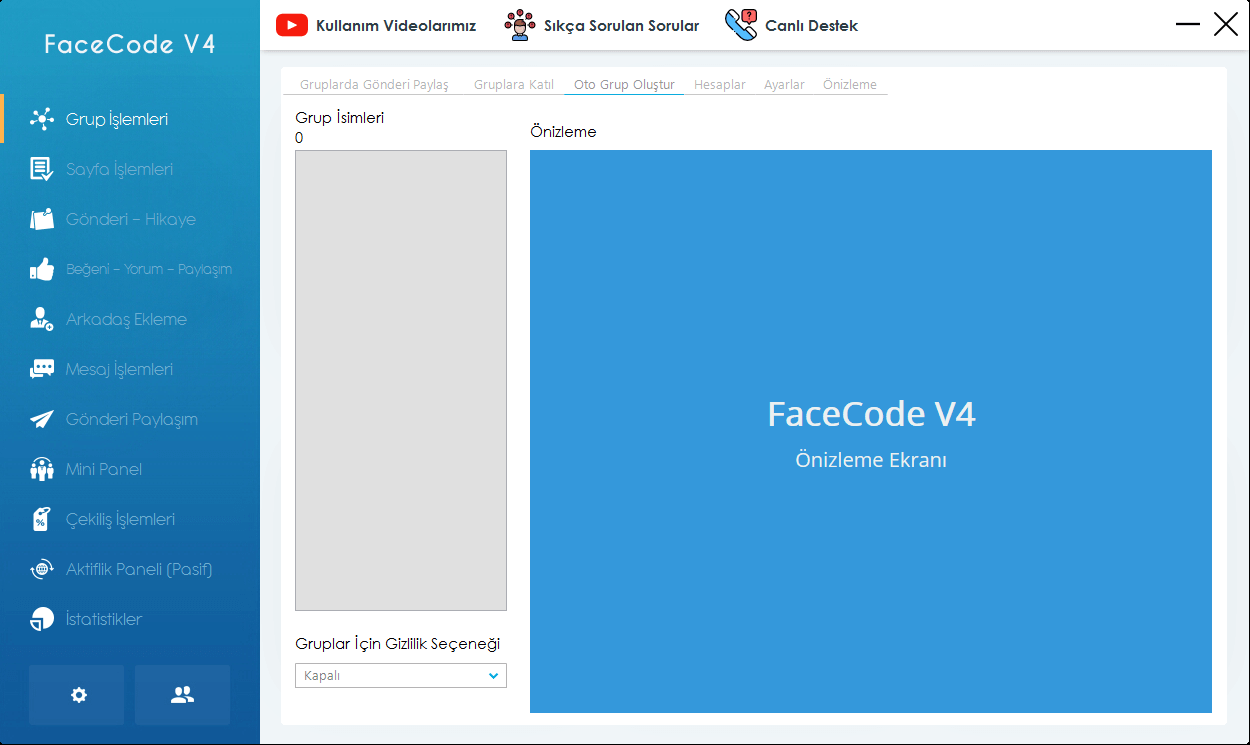The height and width of the screenshot is (745, 1250).
Task: Select the Oto Grup Oluştur tab
Action: tap(624, 85)
